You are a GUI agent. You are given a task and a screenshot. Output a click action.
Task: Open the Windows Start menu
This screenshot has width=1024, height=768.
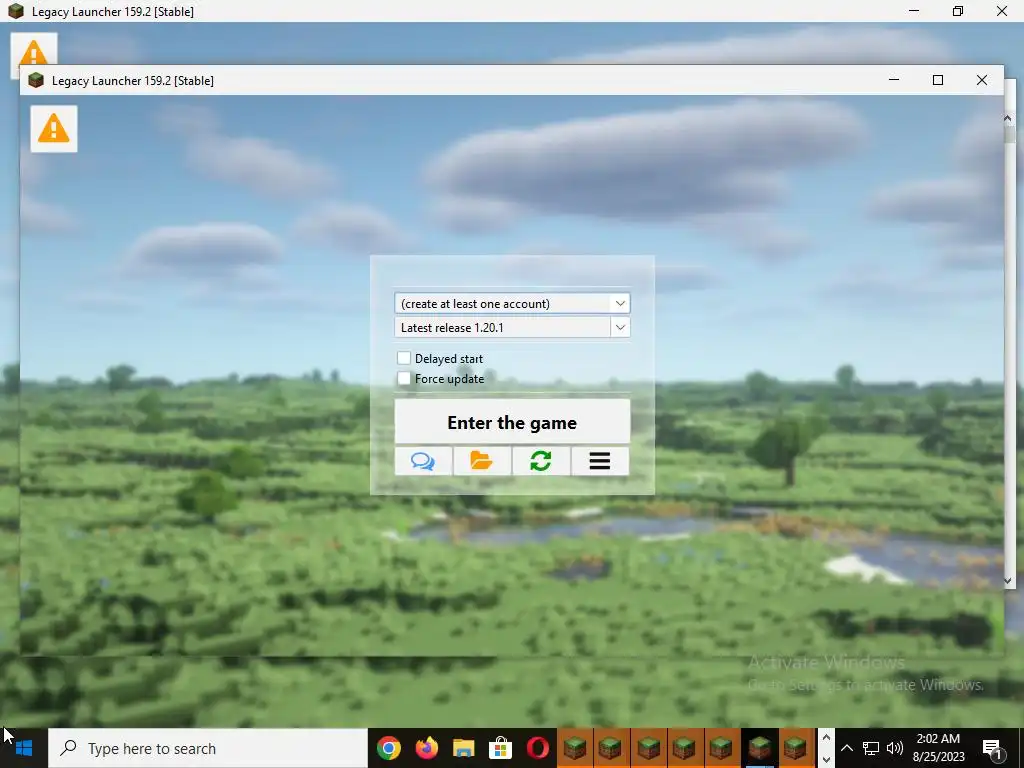(24, 748)
